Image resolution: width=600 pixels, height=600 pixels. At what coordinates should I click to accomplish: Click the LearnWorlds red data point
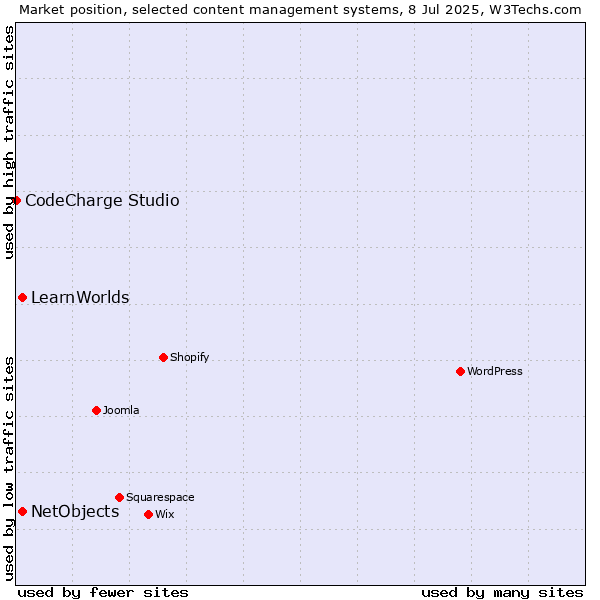(x=23, y=298)
